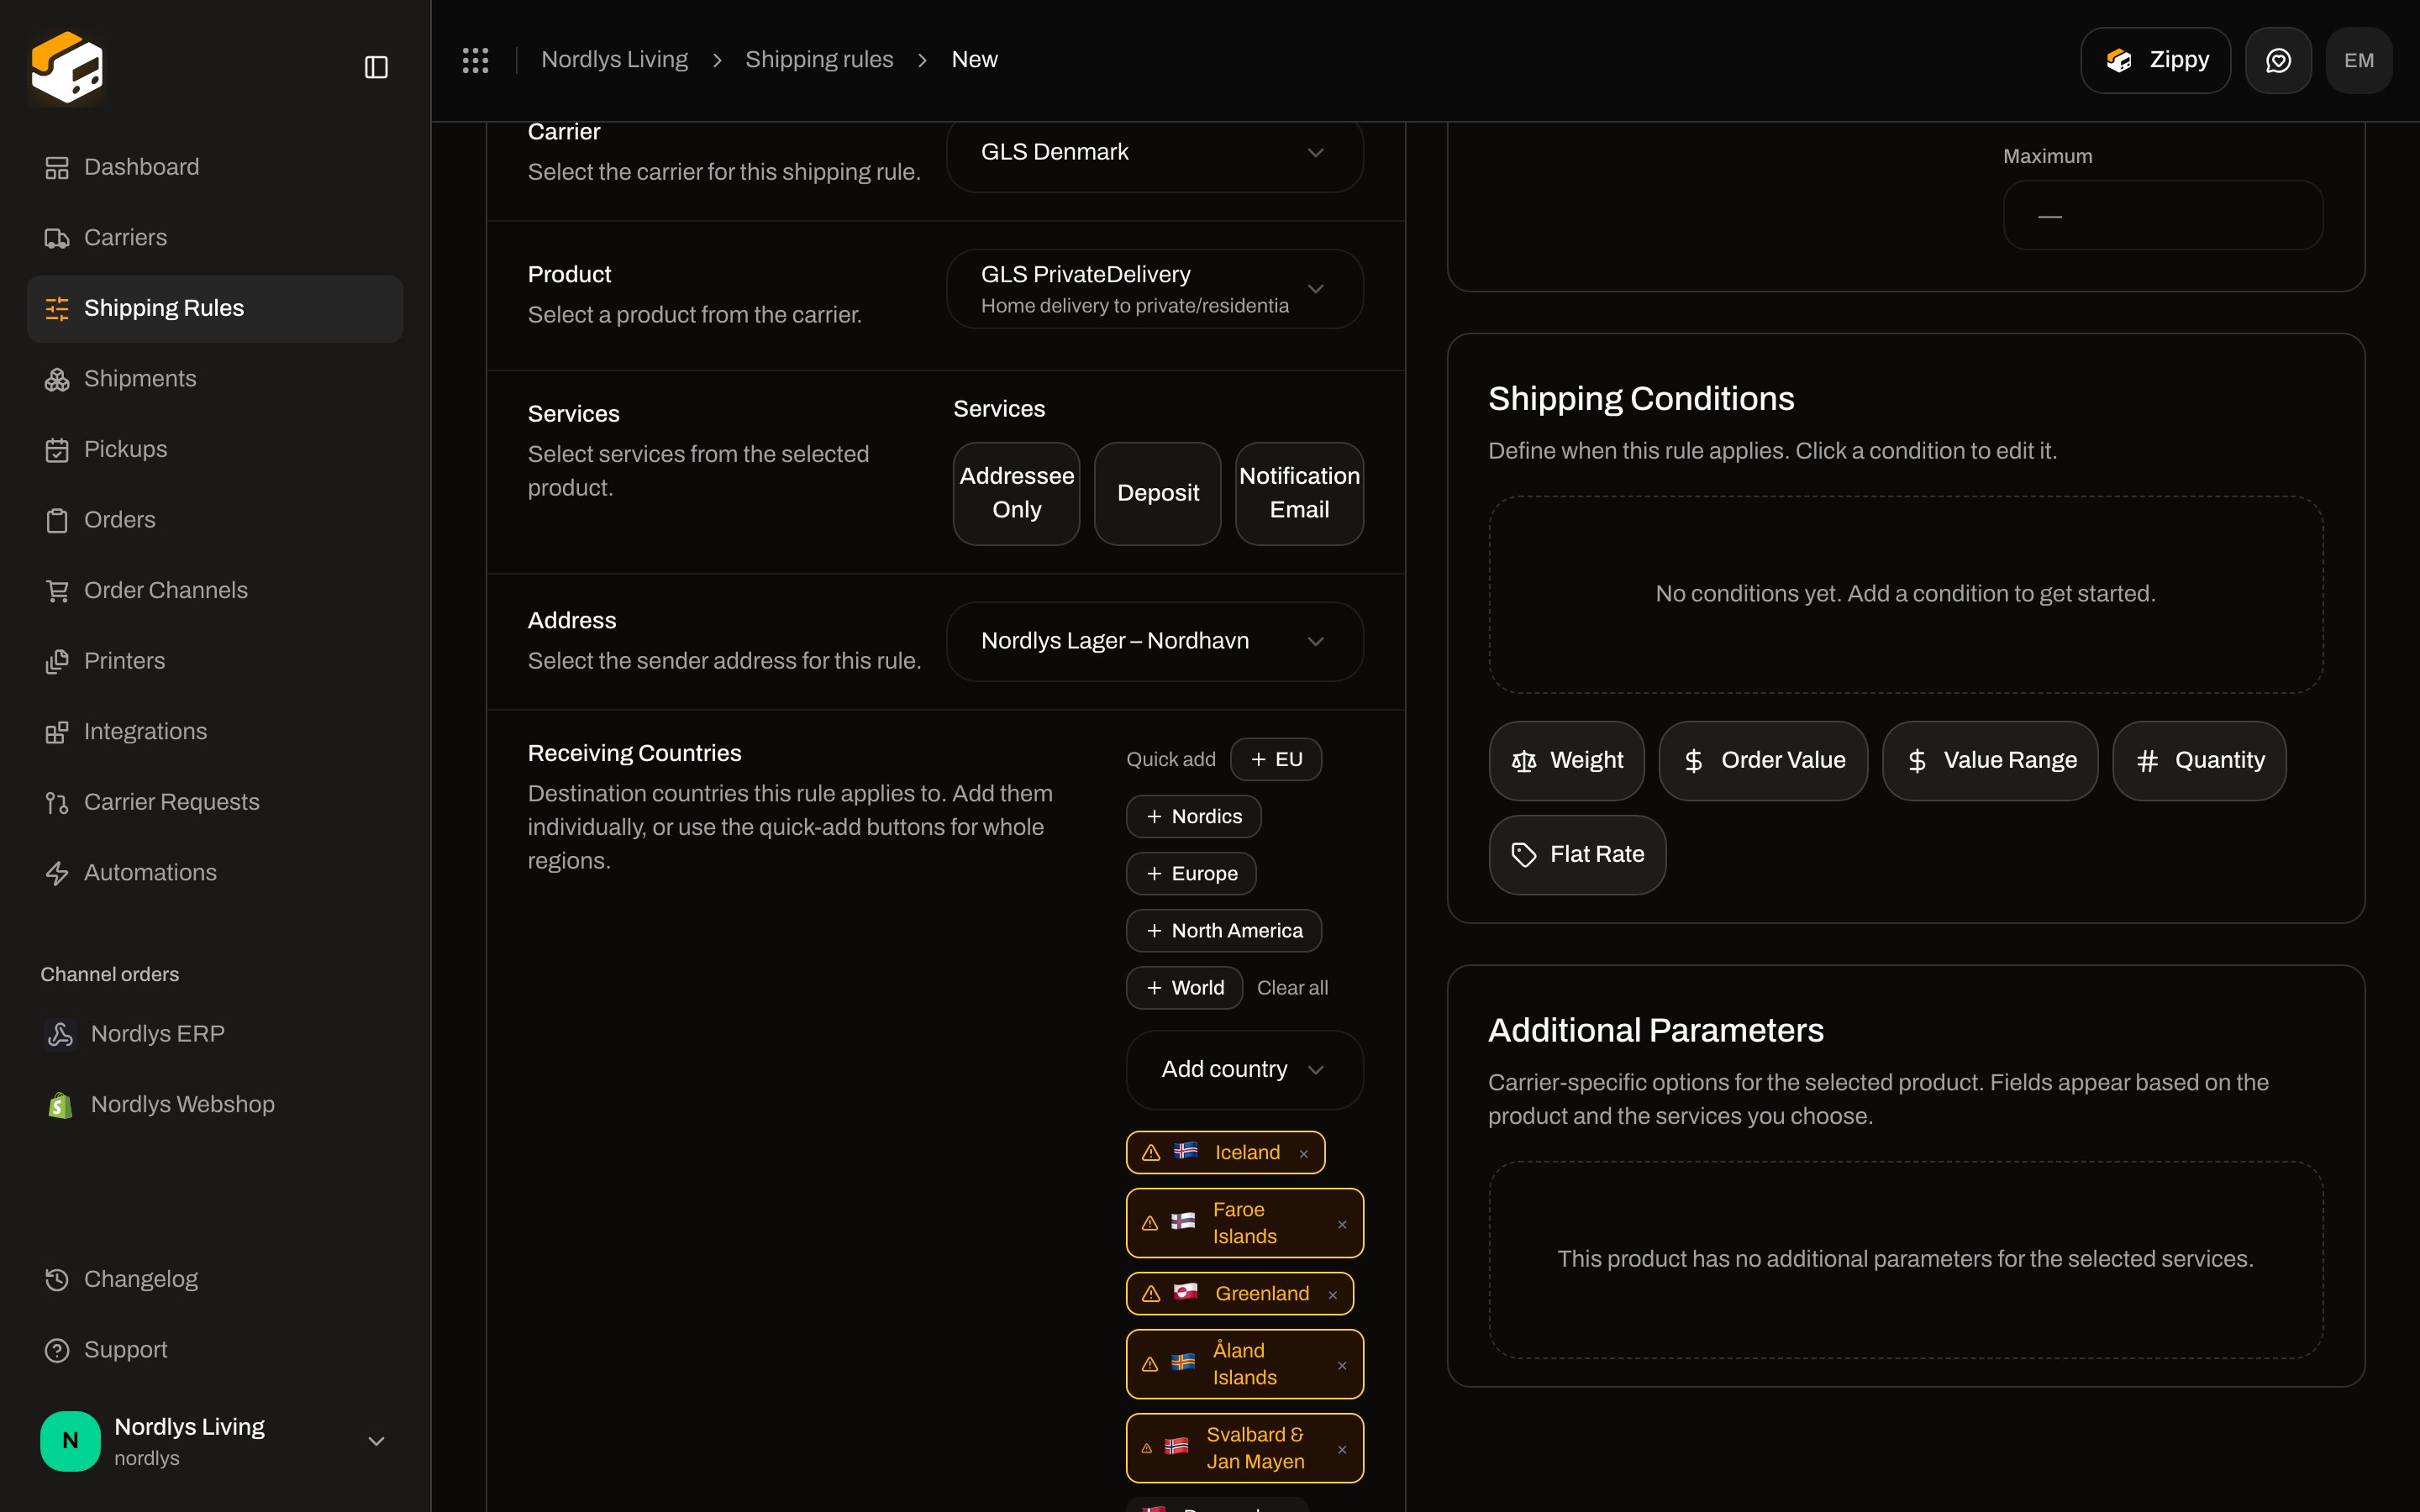2420x1512 pixels.
Task: Open the apps grid icon
Action: (x=475, y=60)
